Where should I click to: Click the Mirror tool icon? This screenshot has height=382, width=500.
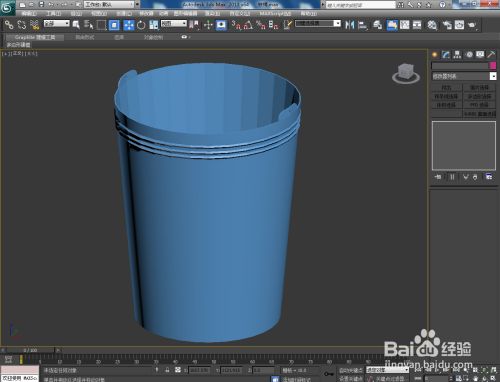click(350, 25)
